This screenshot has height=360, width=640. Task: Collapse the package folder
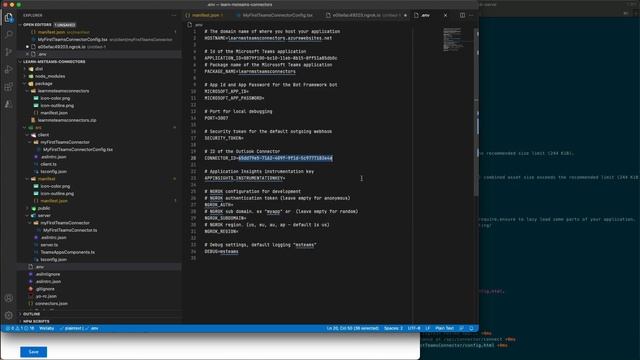click(x=43, y=84)
